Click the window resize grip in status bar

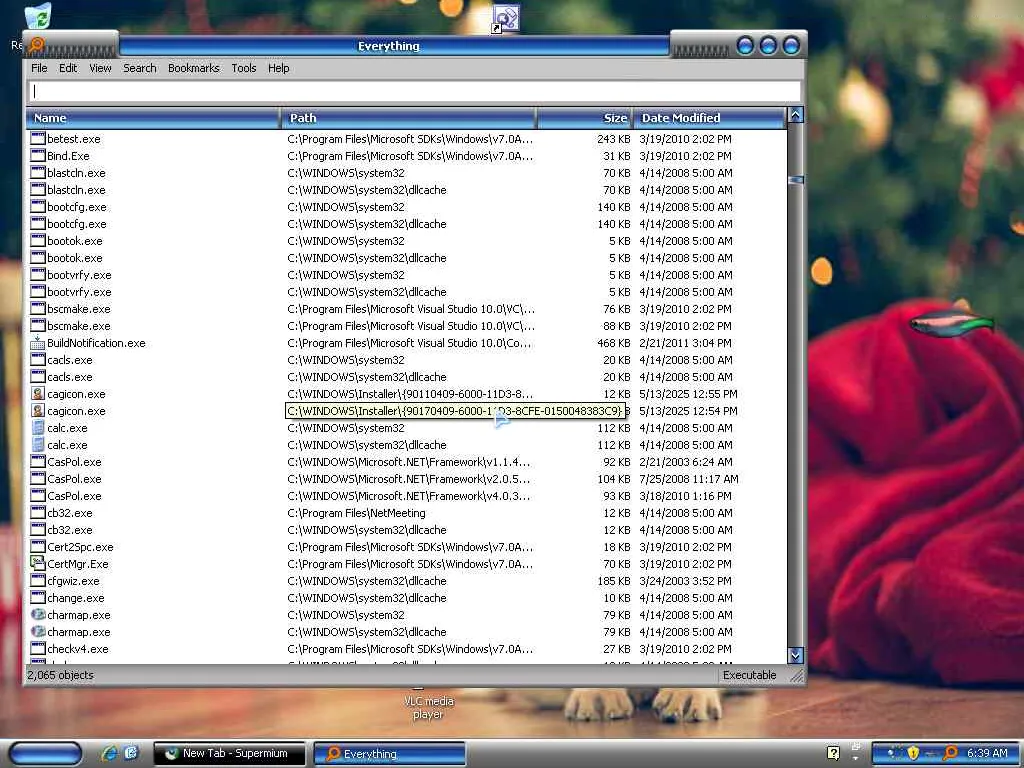coord(796,677)
